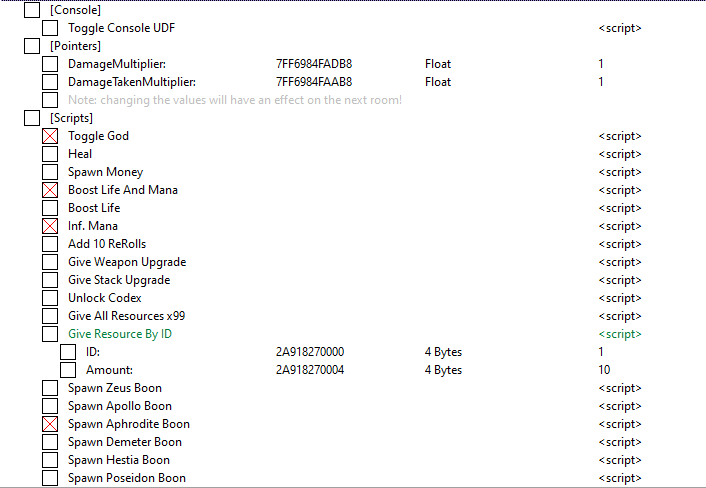Uncheck Spawn Aphrodite Boon checkbox
This screenshot has width=706, height=488.
point(50,424)
